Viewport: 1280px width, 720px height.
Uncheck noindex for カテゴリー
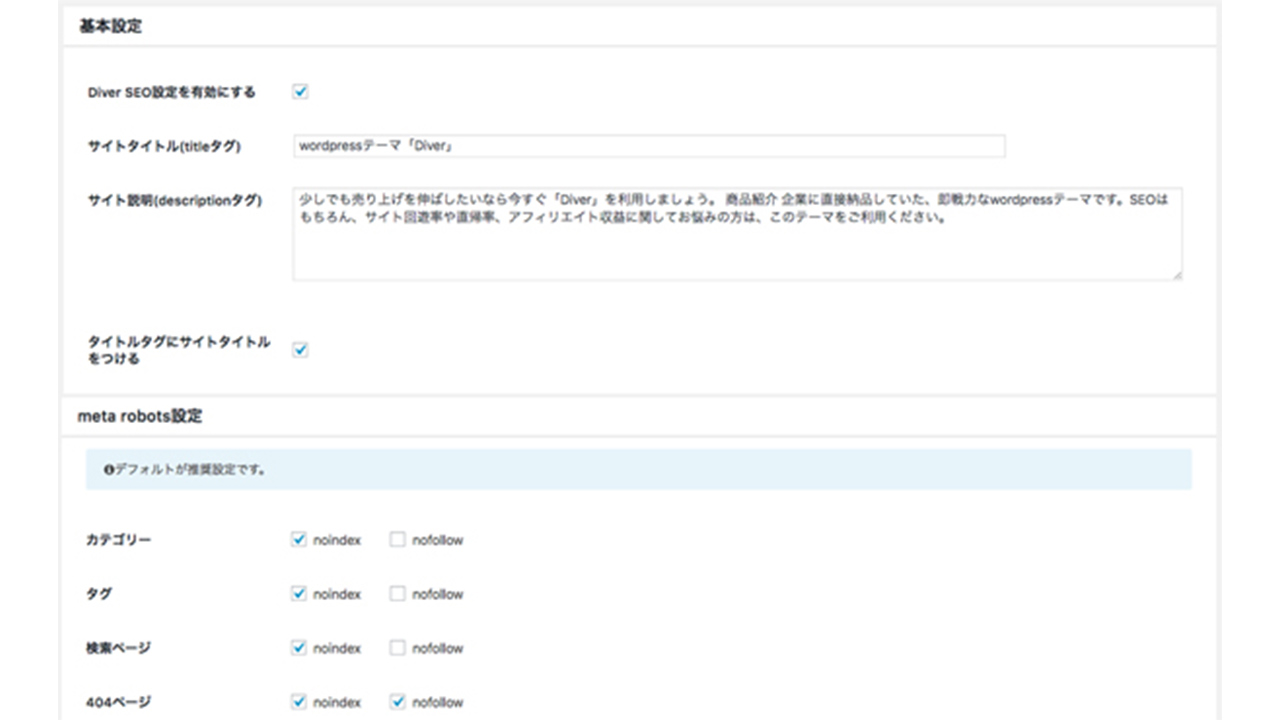point(298,540)
